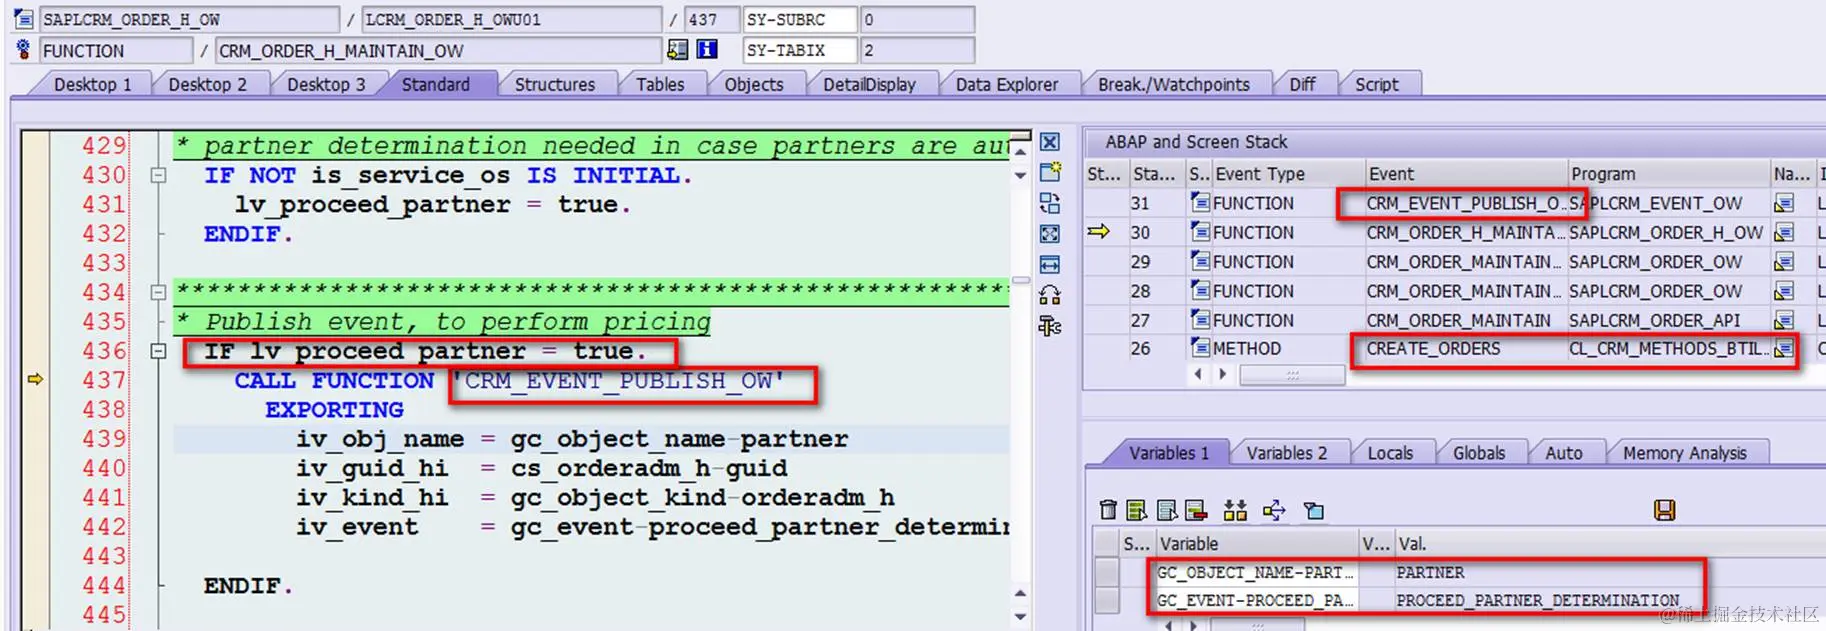Open the Memory Analysis tab
The image size is (1826, 631).
click(1685, 453)
